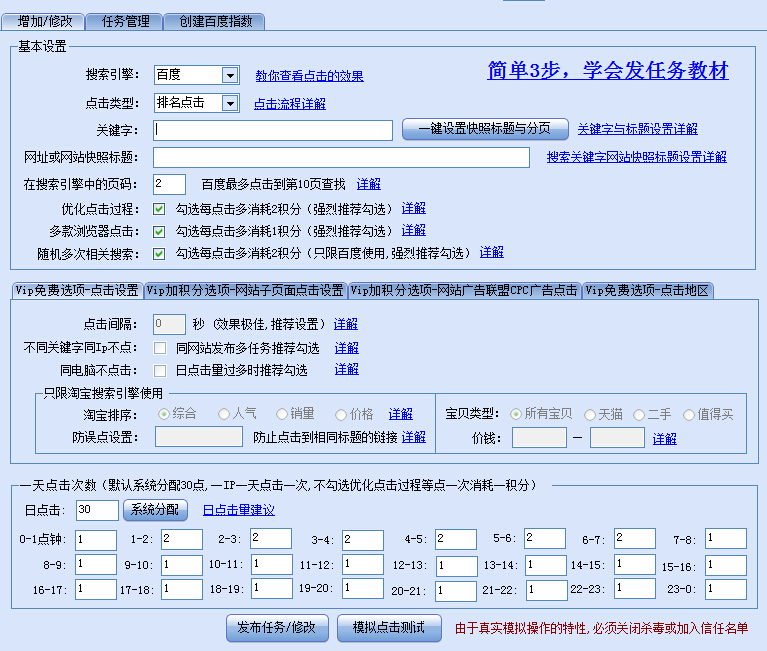Image resolution: width=767 pixels, height=651 pixels.
Task: Click the maximum 价钱 field
Action: (617, 437)
